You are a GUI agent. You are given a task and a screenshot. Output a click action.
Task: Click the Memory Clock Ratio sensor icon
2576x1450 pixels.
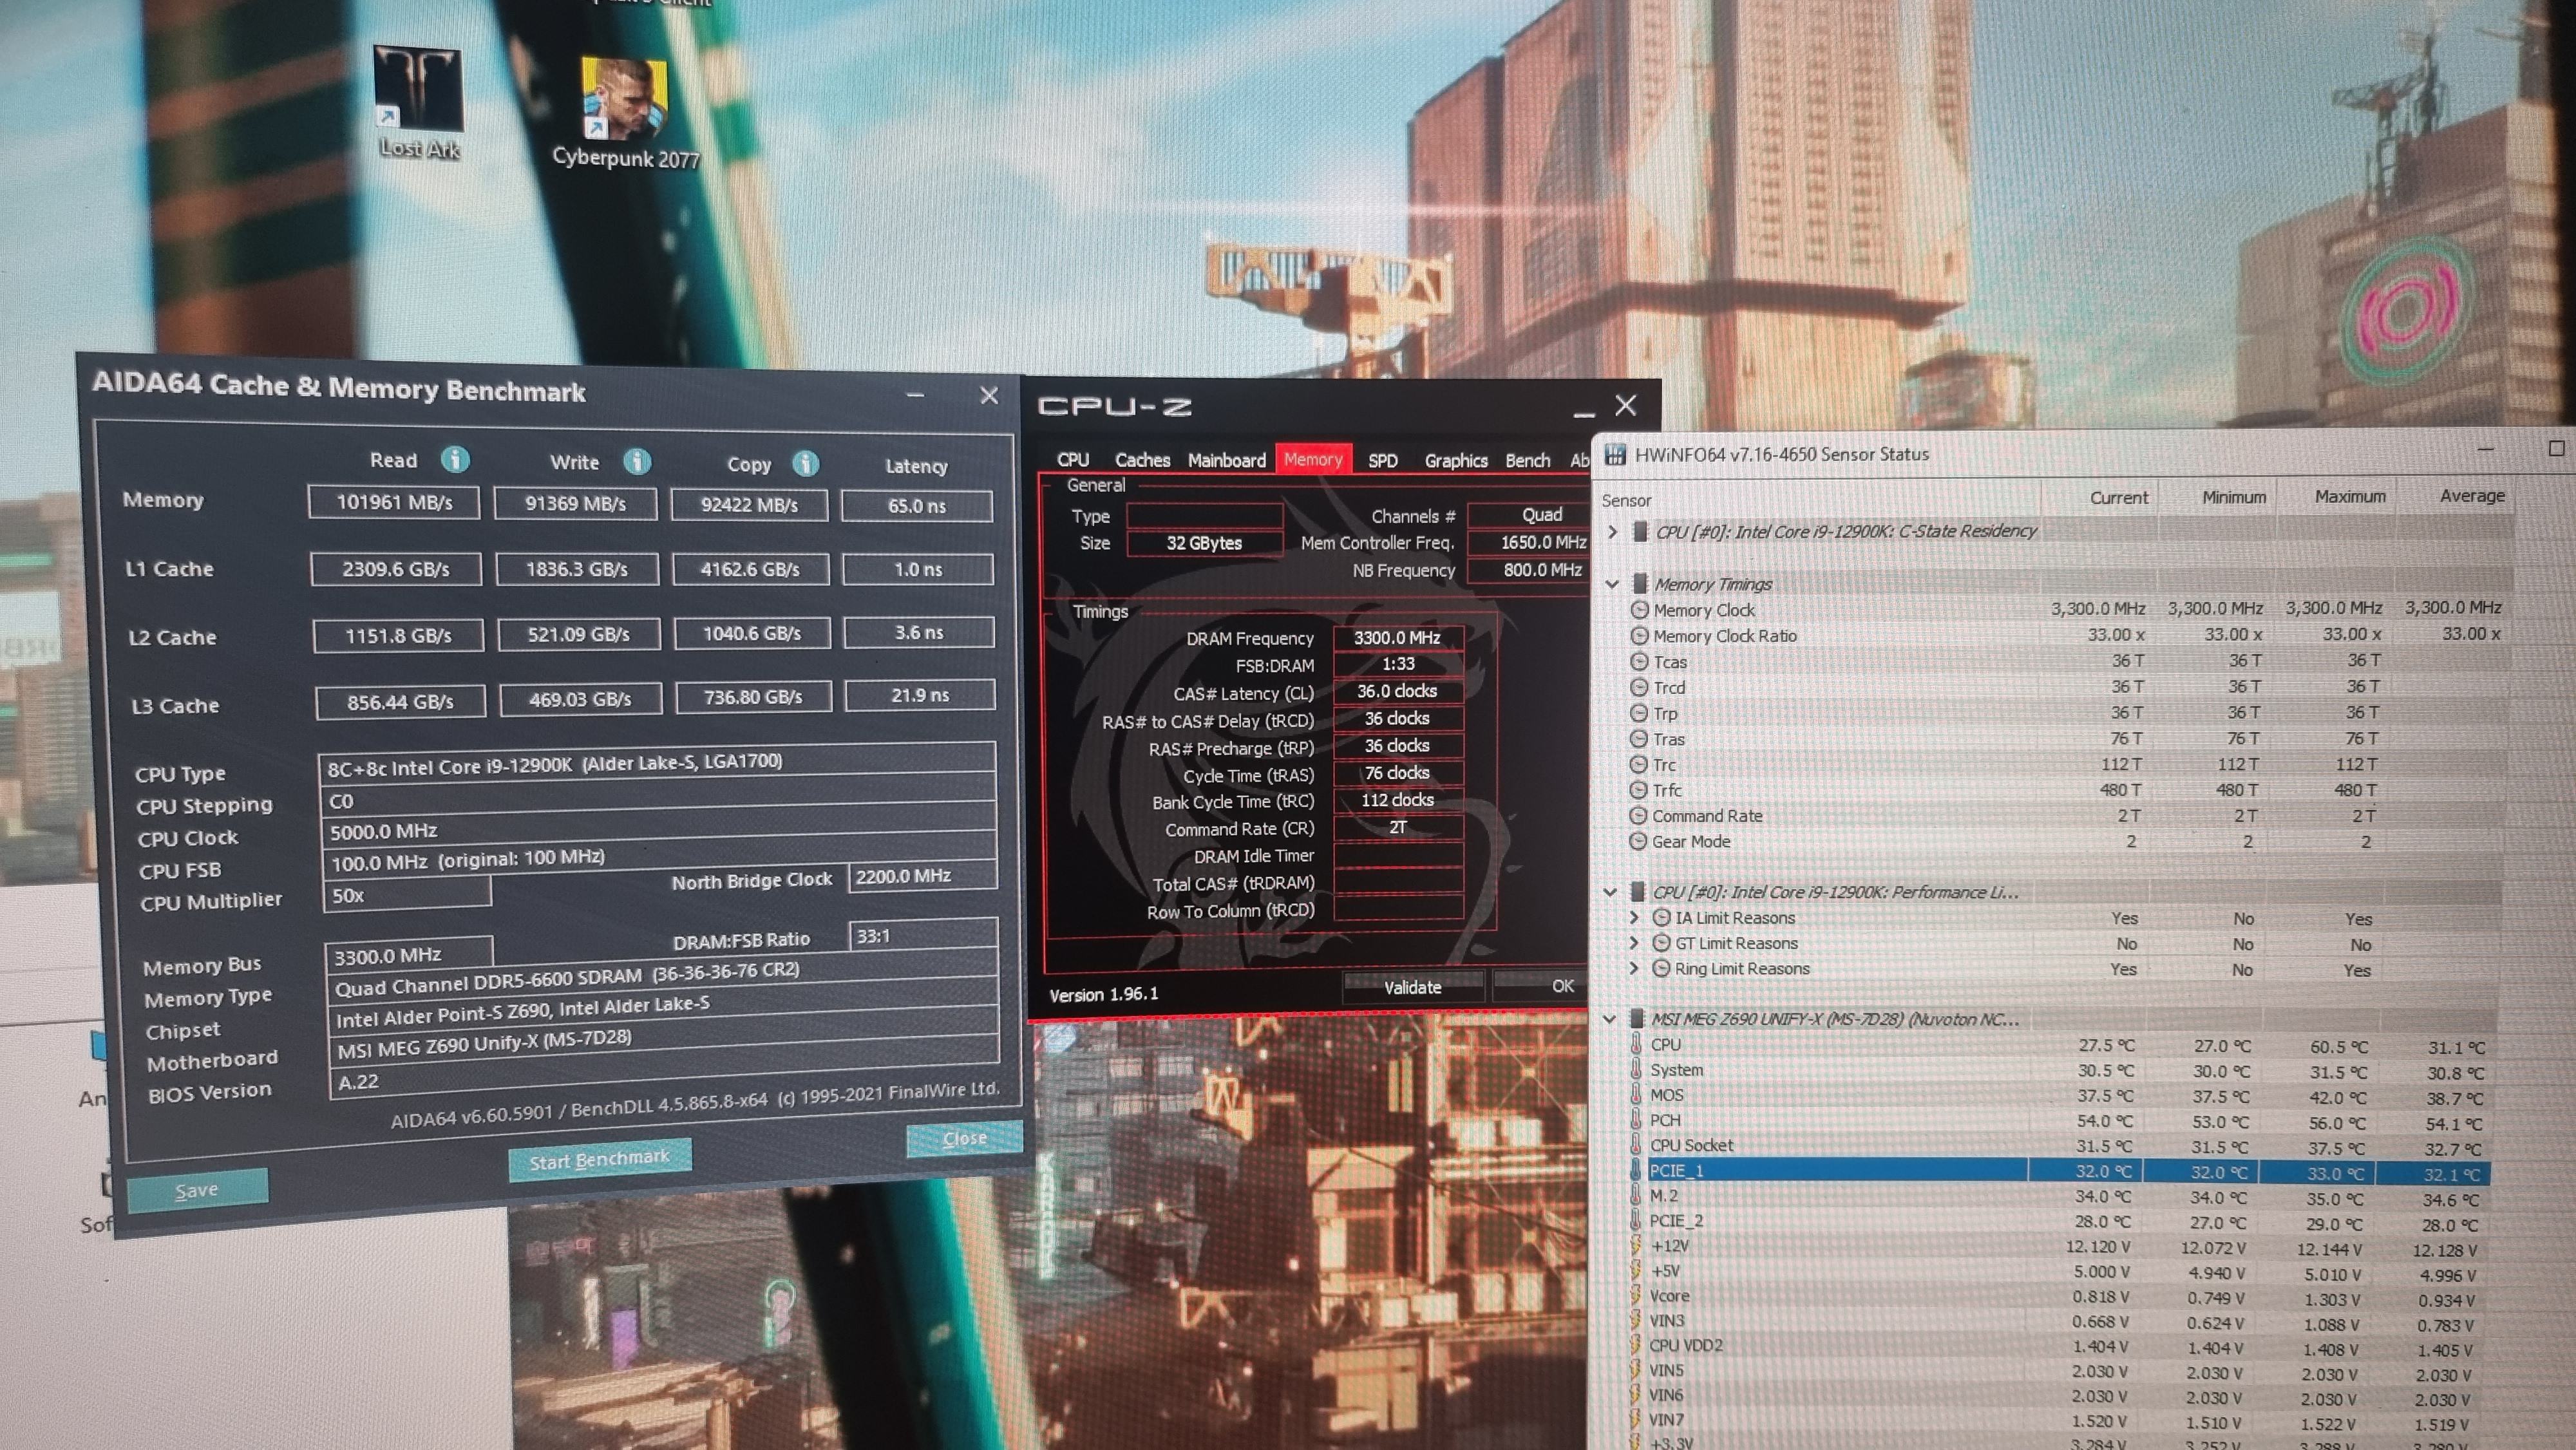click(1639, 635)
